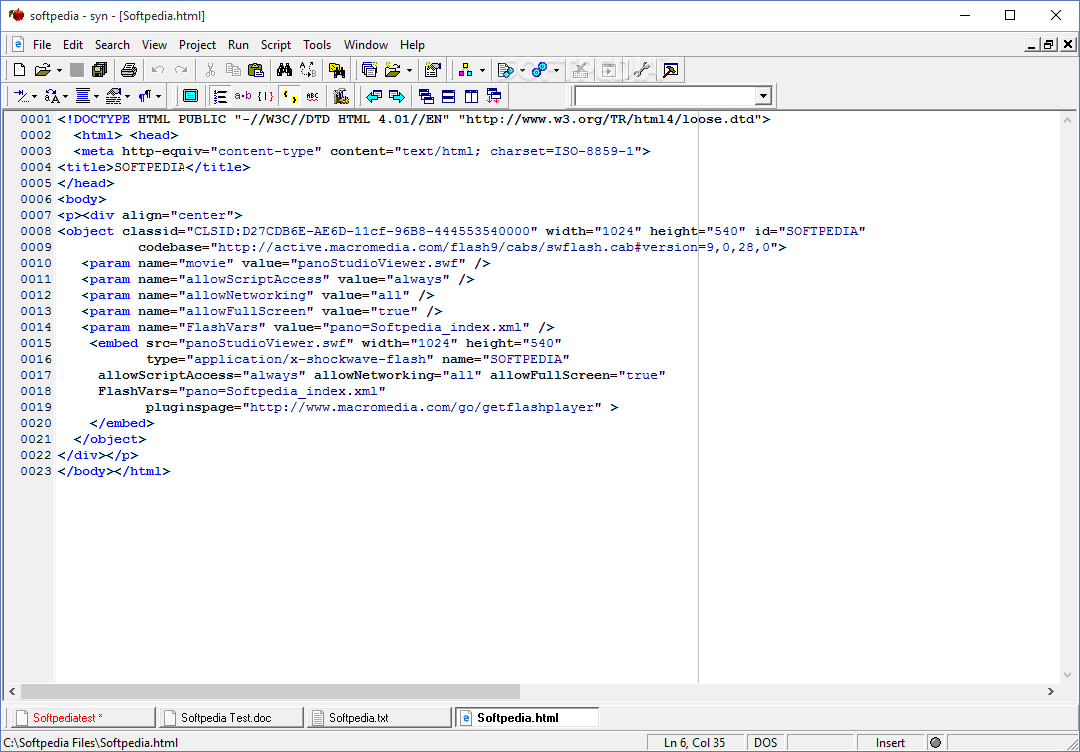This screenshot has width=1080, height=752.
Task: Click the open file folder icon
Action: [43, 70]
